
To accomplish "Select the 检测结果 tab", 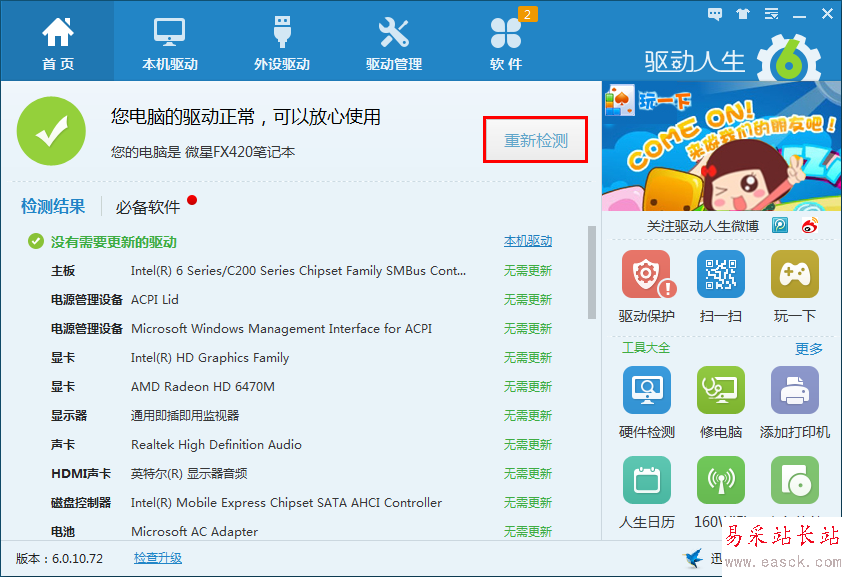I will [x=53, y=206].
